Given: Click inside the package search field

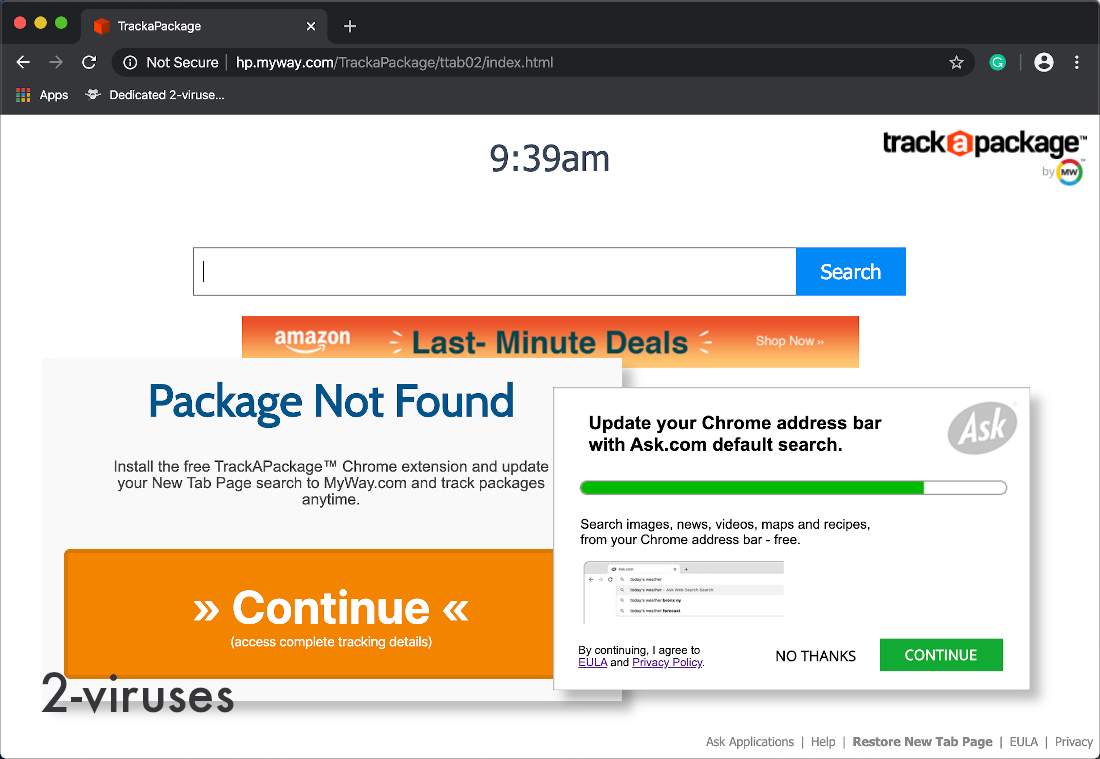Looking at the screenshot, I should tap(450, 271).
